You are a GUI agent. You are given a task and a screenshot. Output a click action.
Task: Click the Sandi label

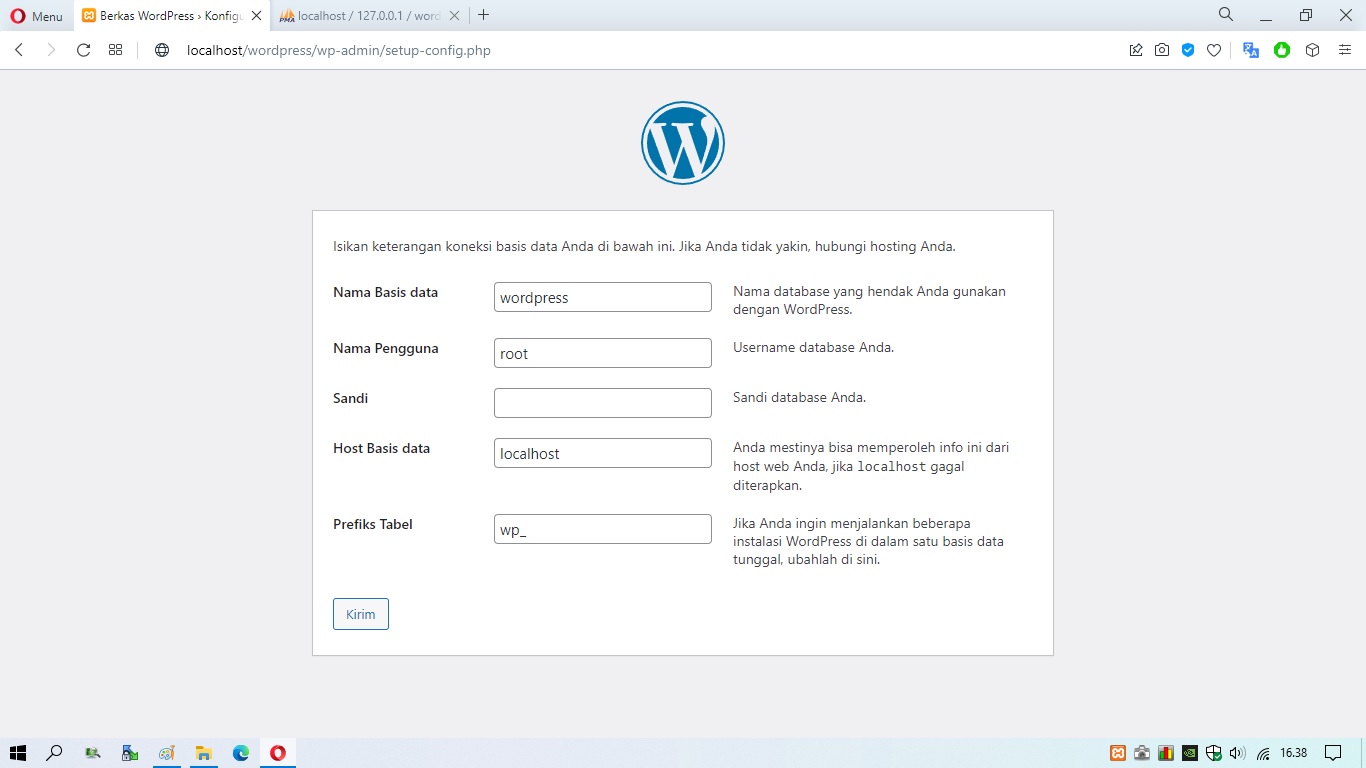click(x=351, y=398)
